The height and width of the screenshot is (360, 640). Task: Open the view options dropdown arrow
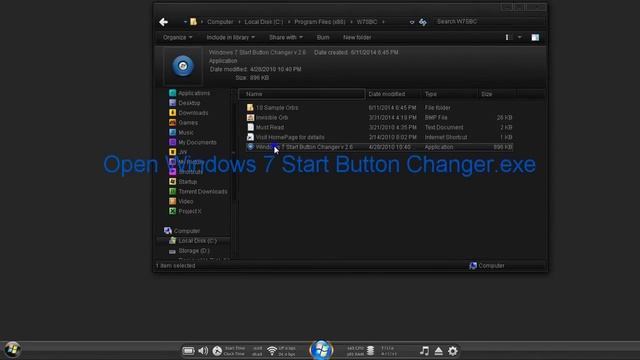pos(520,38)
